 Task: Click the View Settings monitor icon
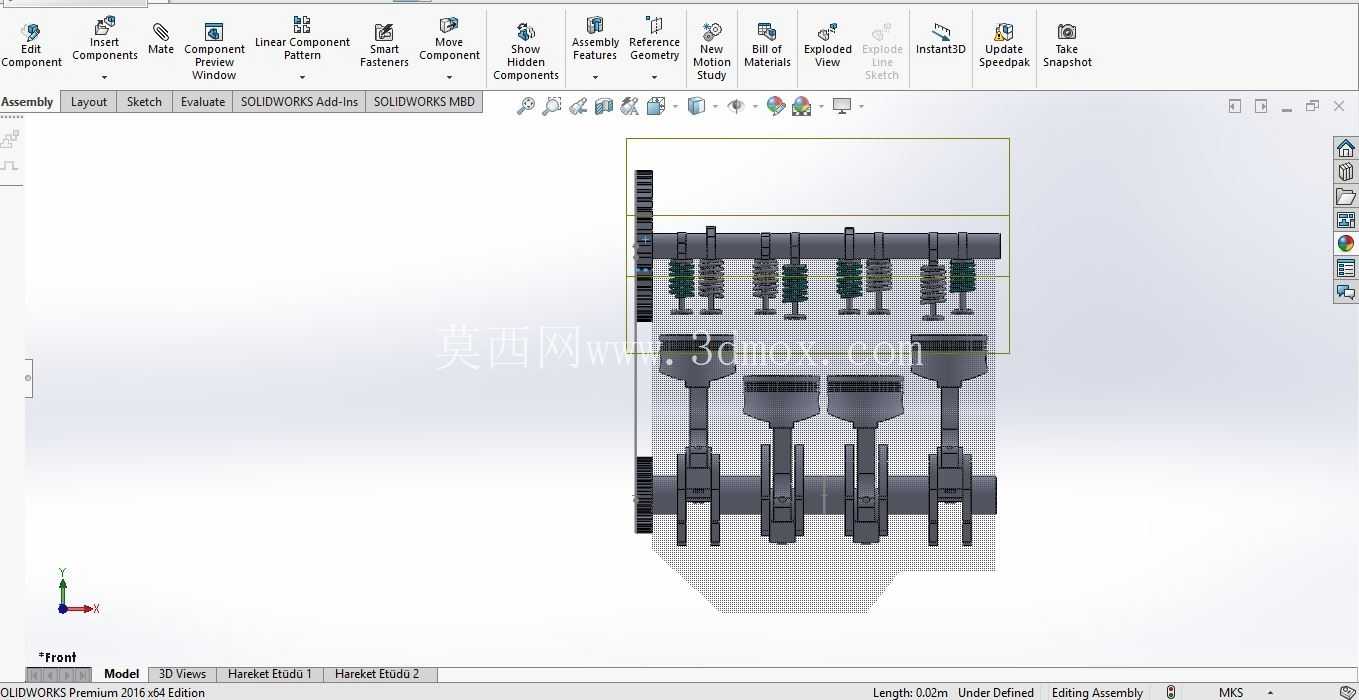842,106
